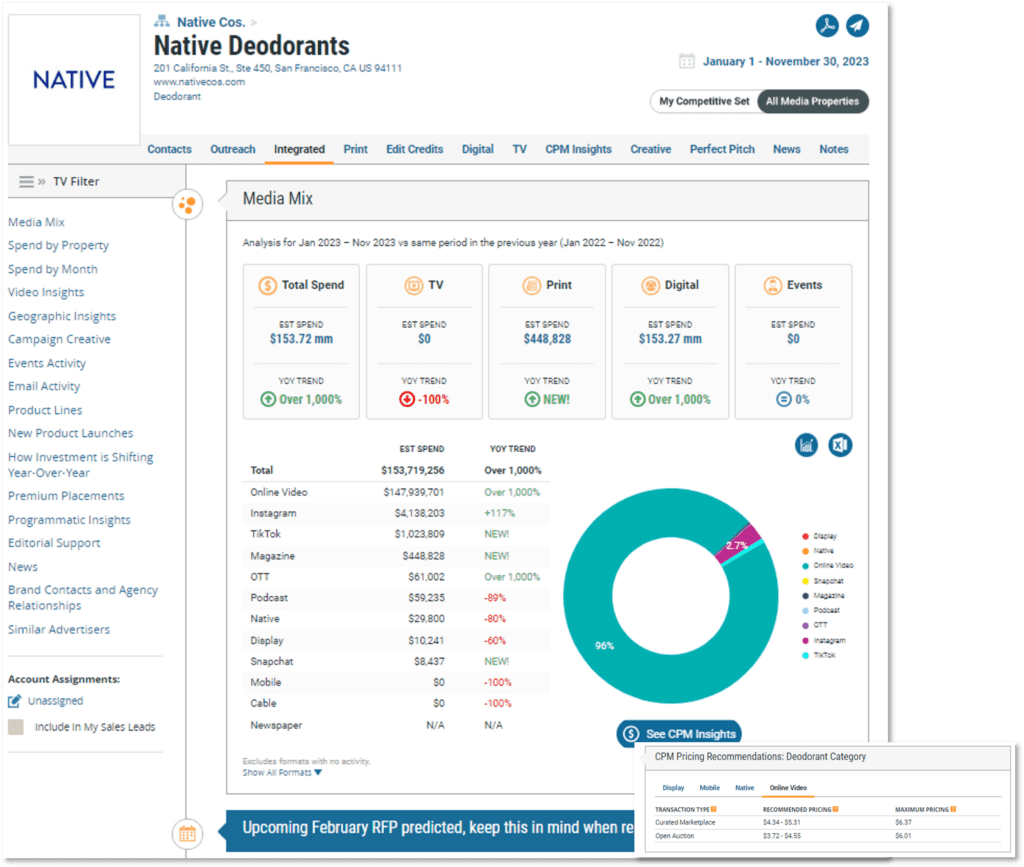This screenshot has width=1024, height=867.
Task: Click the upcoming February RFP banner
Action: 430,830
